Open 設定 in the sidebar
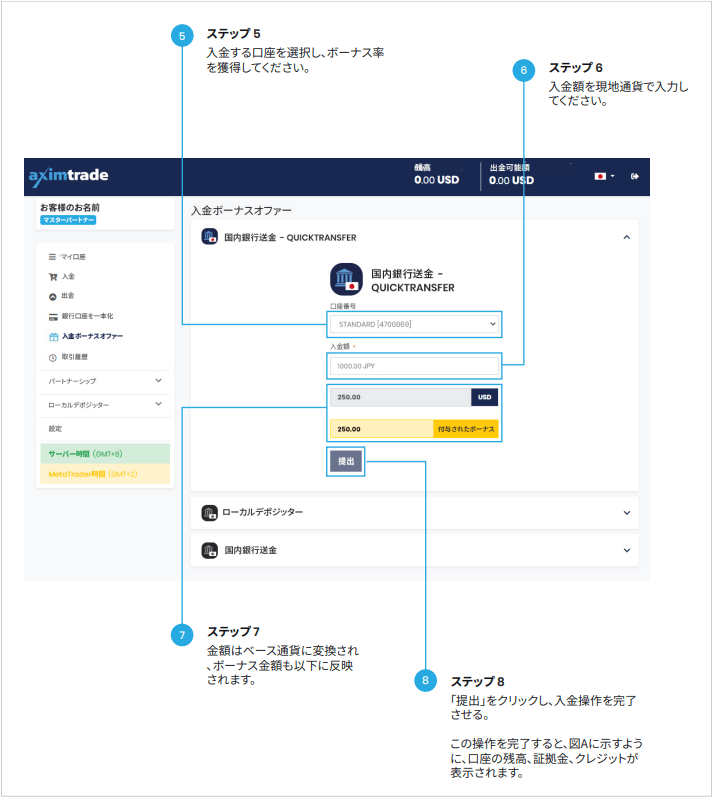713x797 pixels. [55, 428]
